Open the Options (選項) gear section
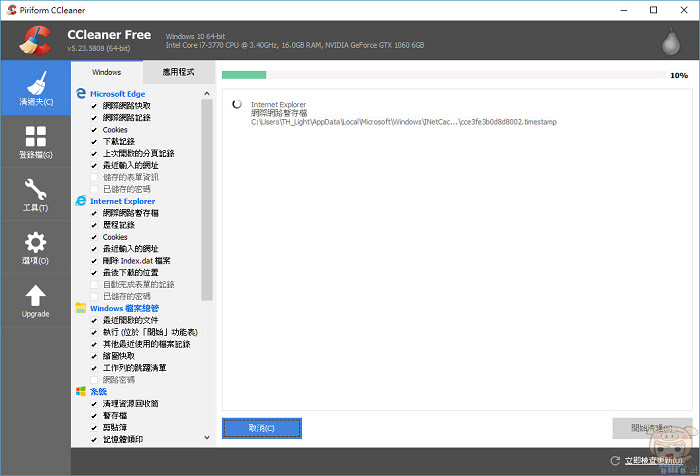 click(x=36, y=248)
